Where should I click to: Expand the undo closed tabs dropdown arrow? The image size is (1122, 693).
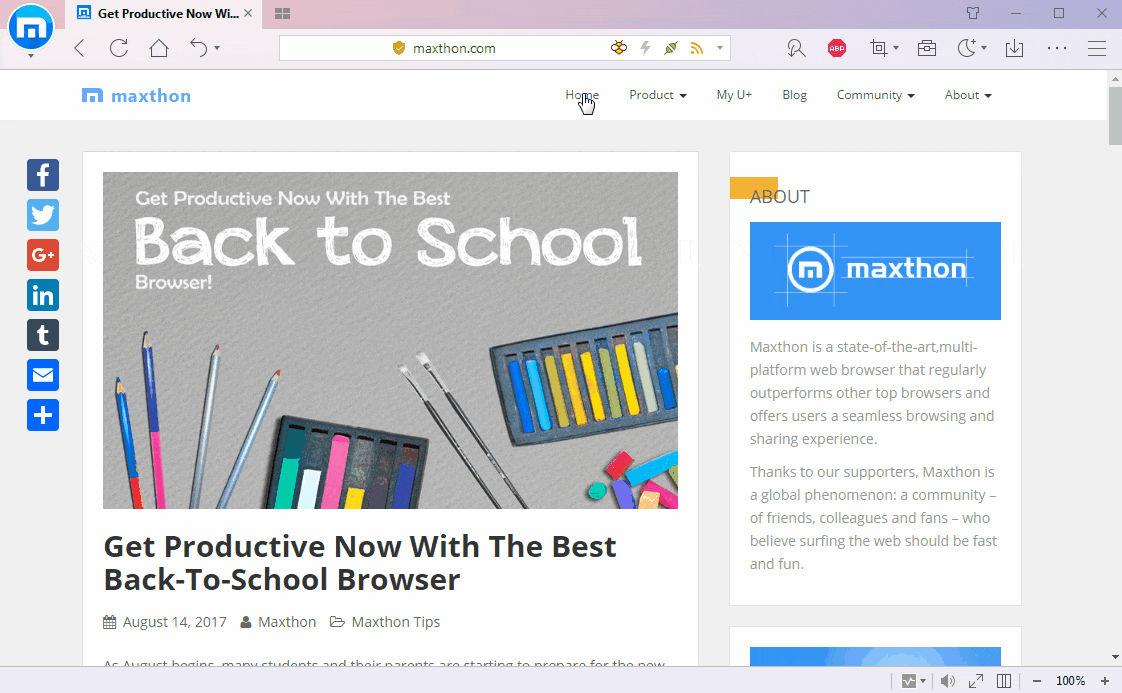217,48
